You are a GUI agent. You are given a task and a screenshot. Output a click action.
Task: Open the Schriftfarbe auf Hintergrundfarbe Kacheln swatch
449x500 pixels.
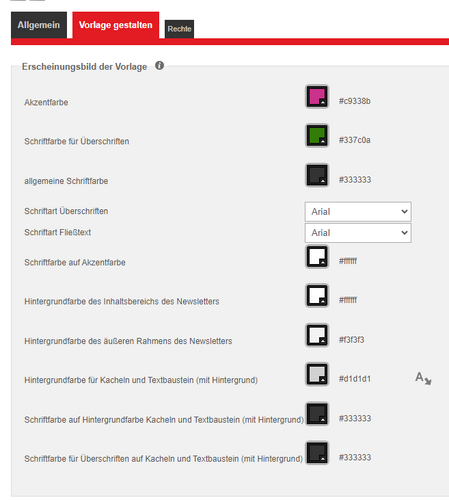click(x=317, y=414)
